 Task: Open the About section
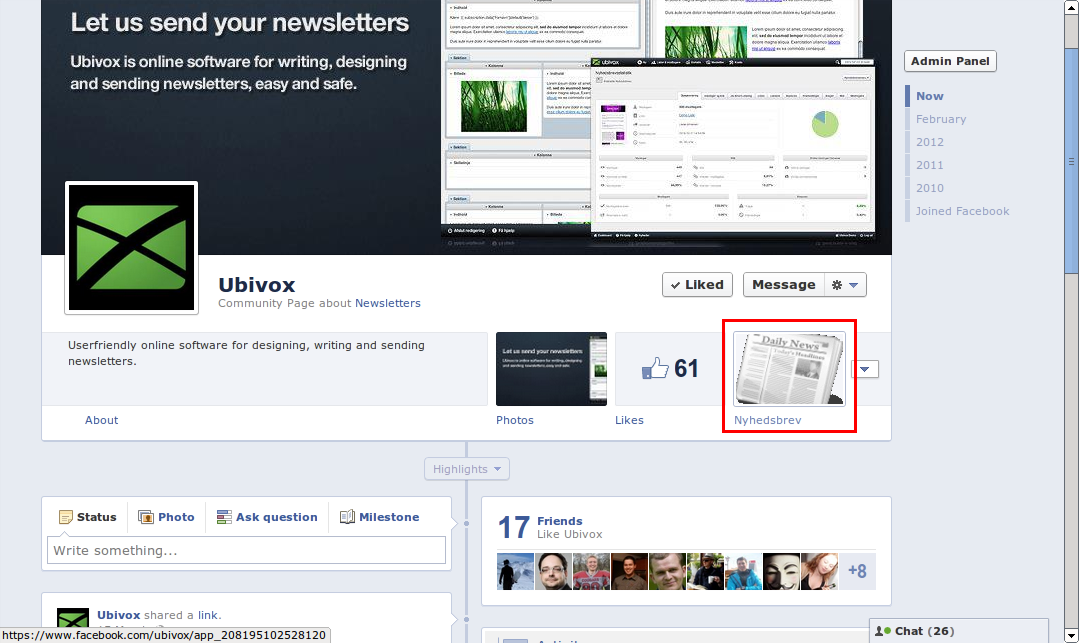tap(101, 420)
